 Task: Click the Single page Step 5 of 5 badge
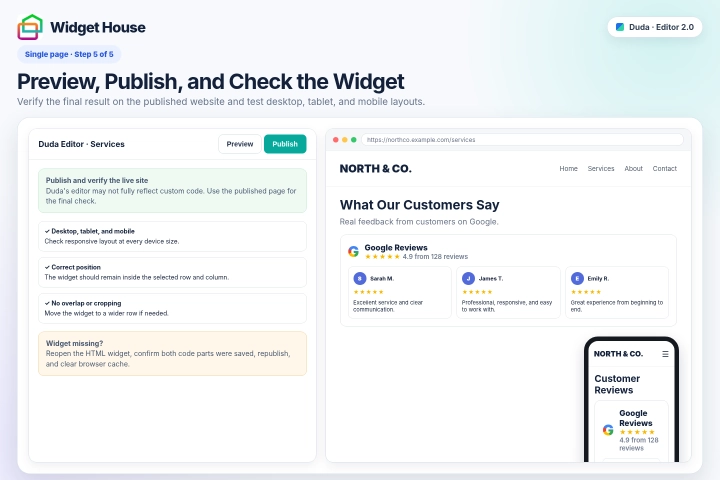click(x=69, y=54)
